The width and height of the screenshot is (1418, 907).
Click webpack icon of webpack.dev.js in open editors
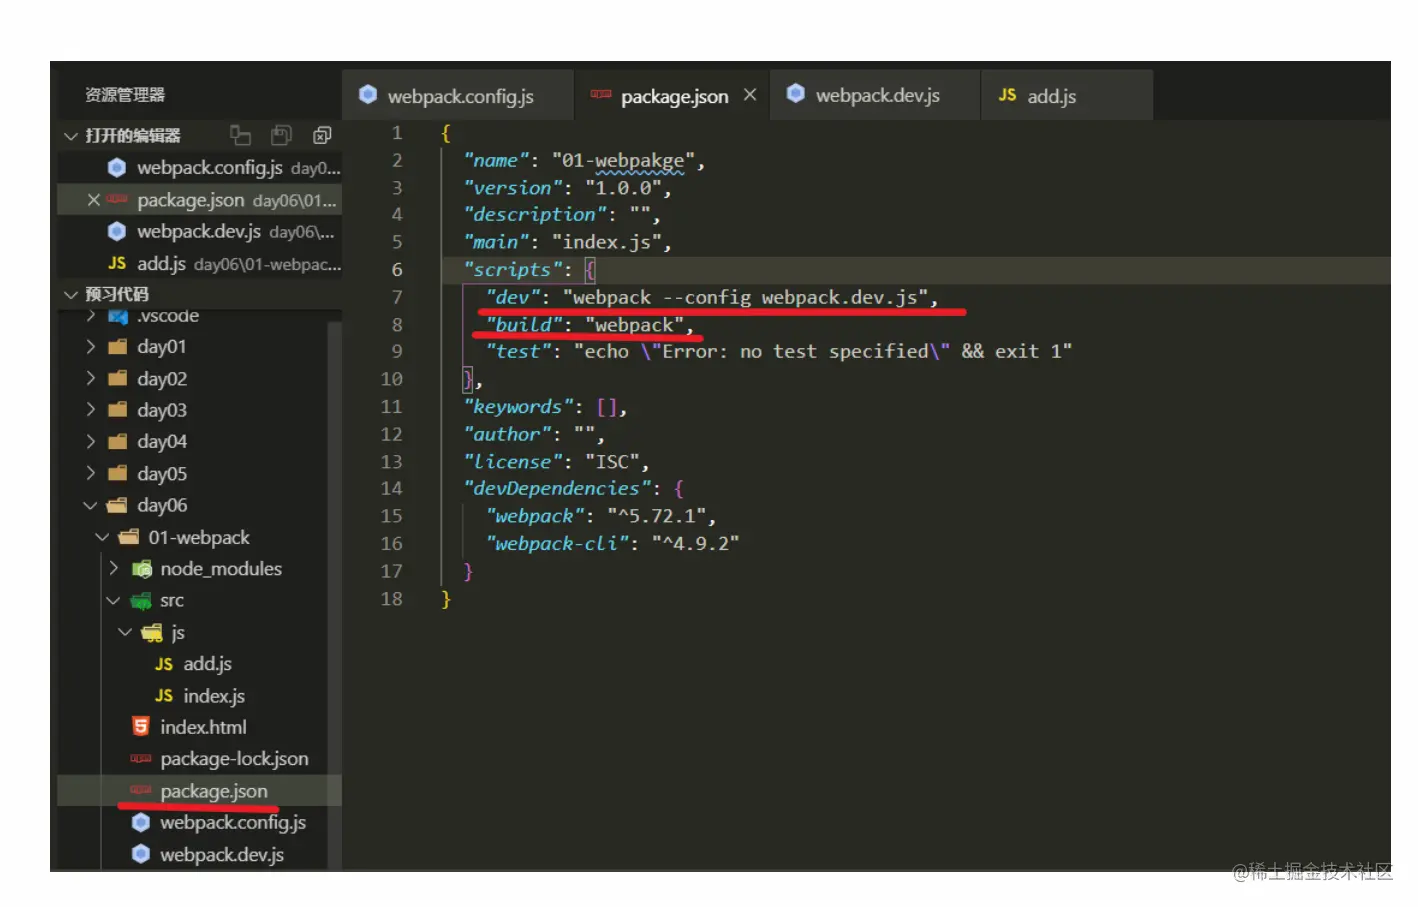[117, 232]
